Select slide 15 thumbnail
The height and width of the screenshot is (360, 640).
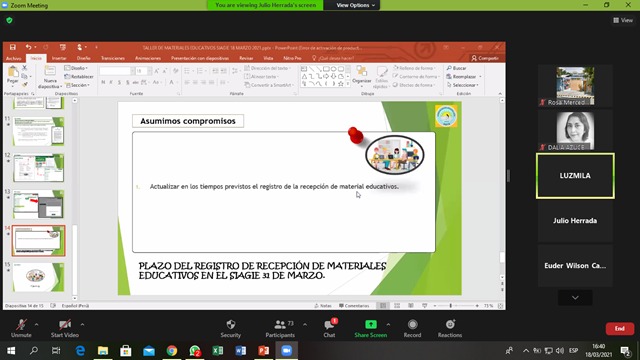38,277
